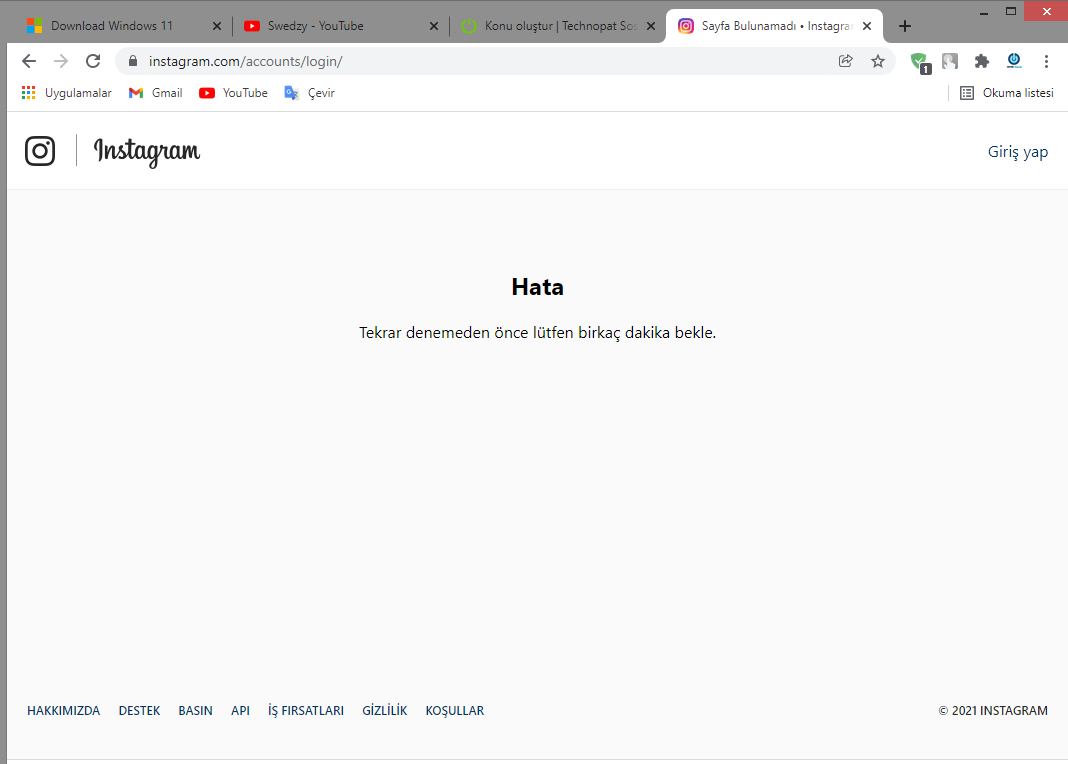Screen dimensions: 1068x764
Task: Click the blue download extension icon
Action: [1014, 61]
